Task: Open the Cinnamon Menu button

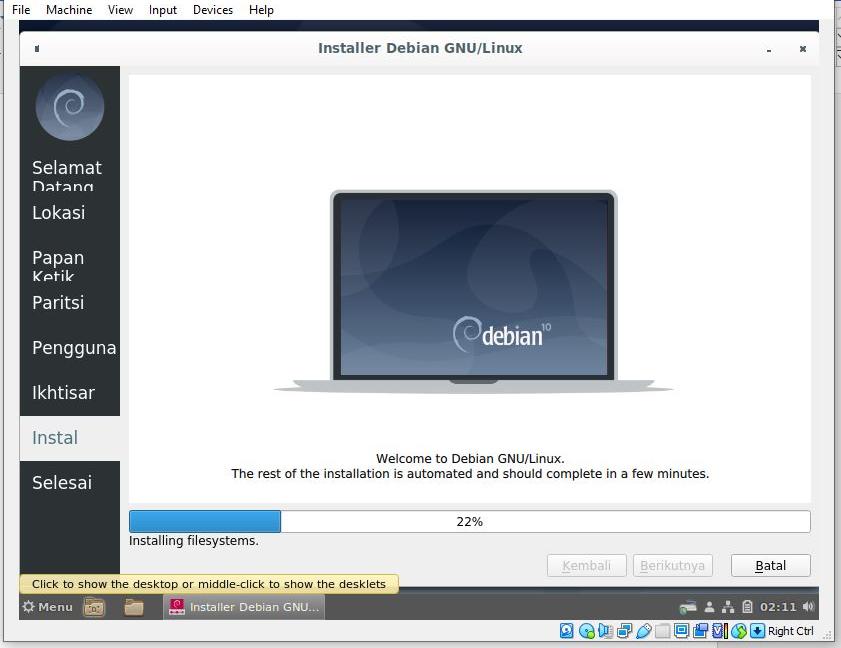Action: point(48,607)
